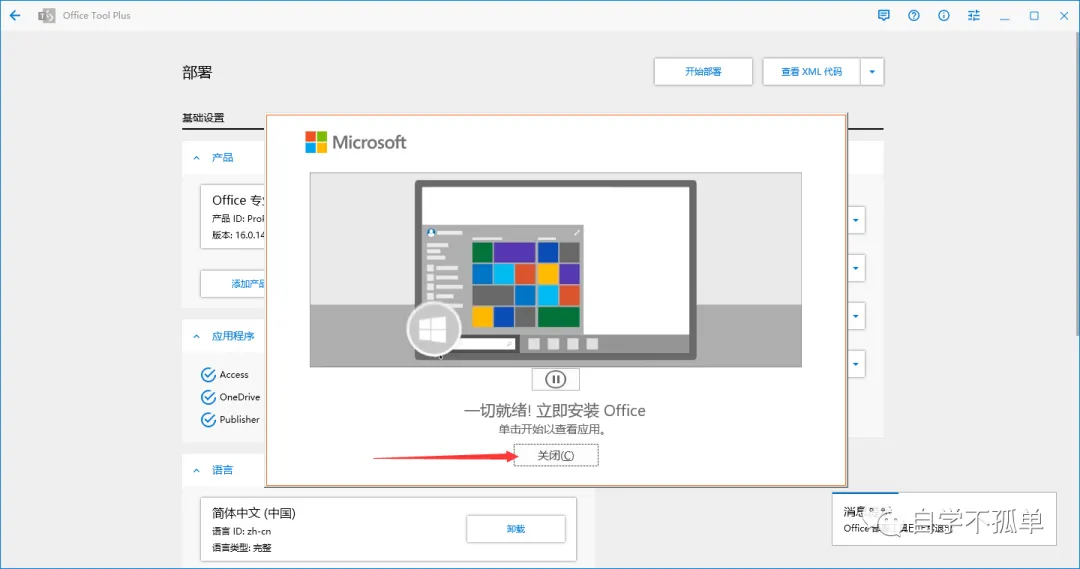Open the feedback chat icon in title bar
Viewport: 1080px width, 569px height.
click(884, 15)
